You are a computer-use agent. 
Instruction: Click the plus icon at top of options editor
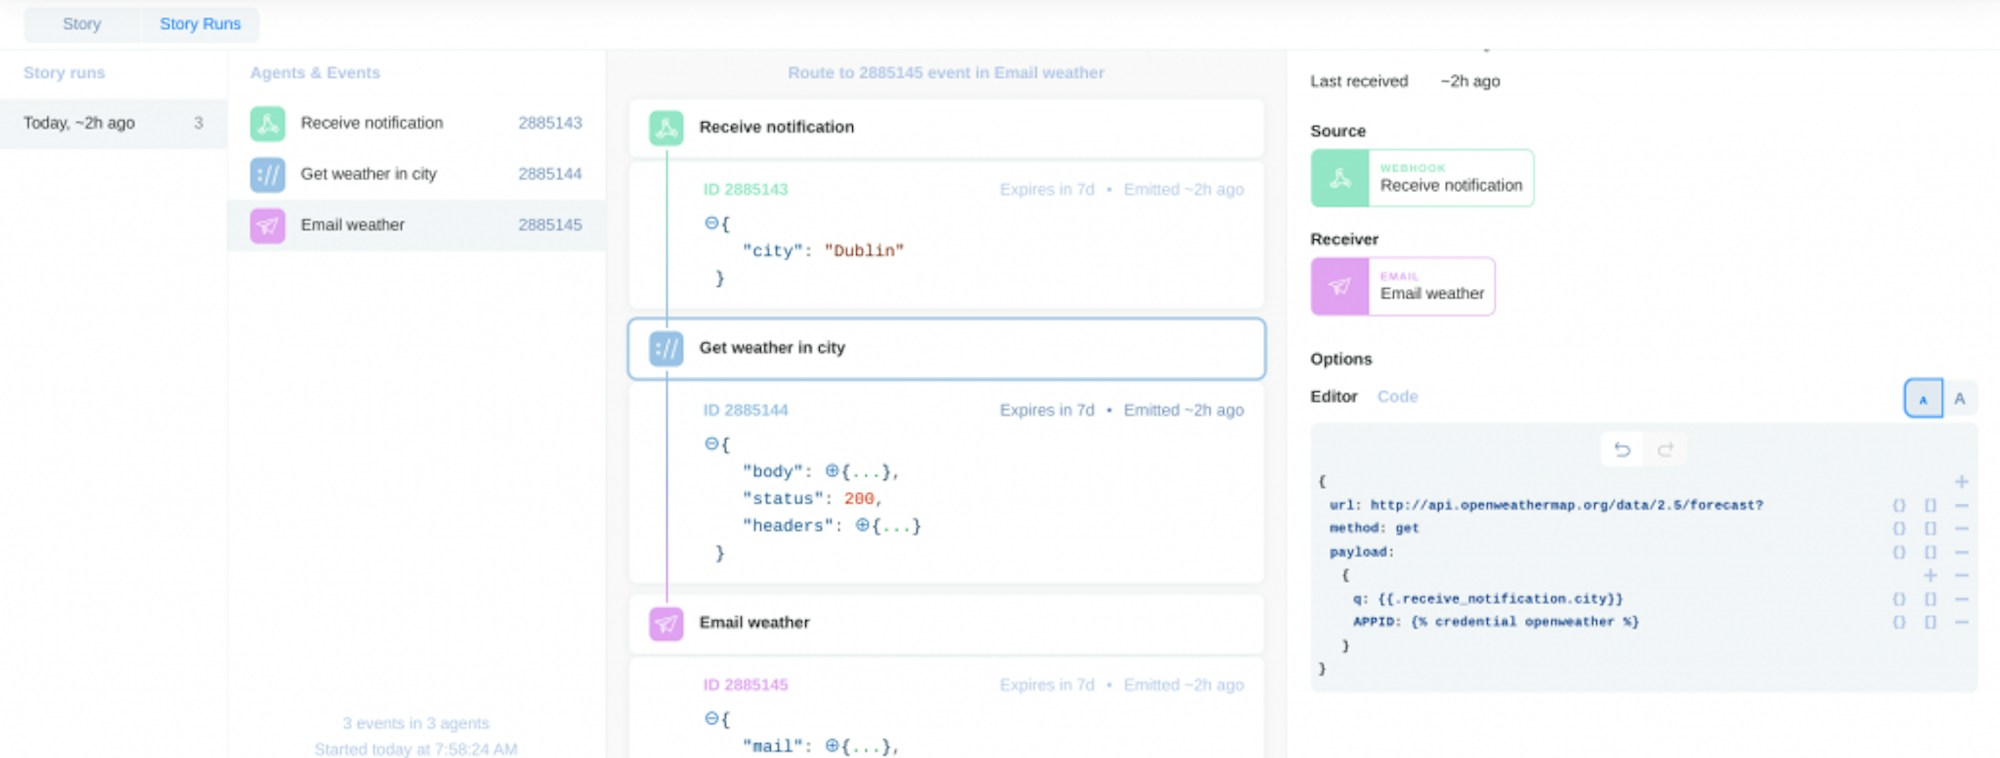1961,481
